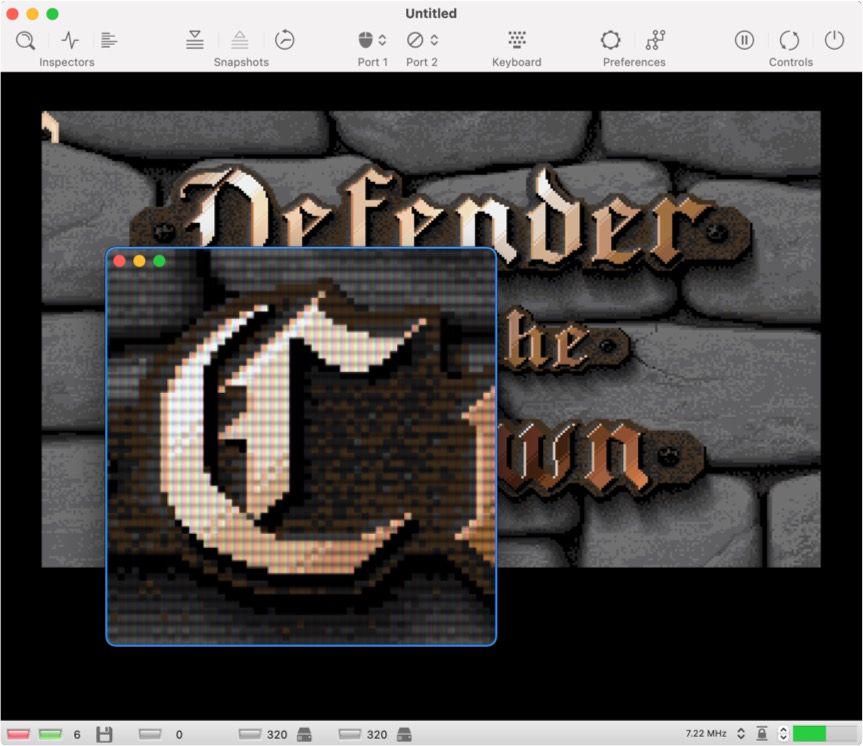This screenshot has width=863, height=746.
Task: Power off the emulator
Action: click(834, 40)
